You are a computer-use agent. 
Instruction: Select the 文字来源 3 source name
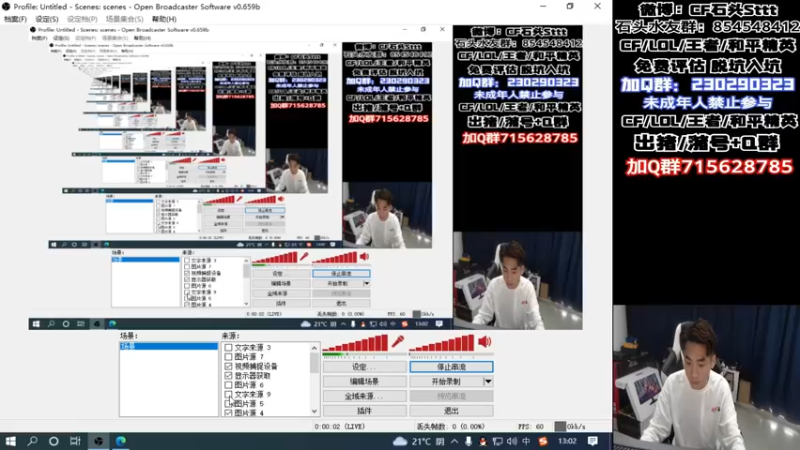click(253, 347)
